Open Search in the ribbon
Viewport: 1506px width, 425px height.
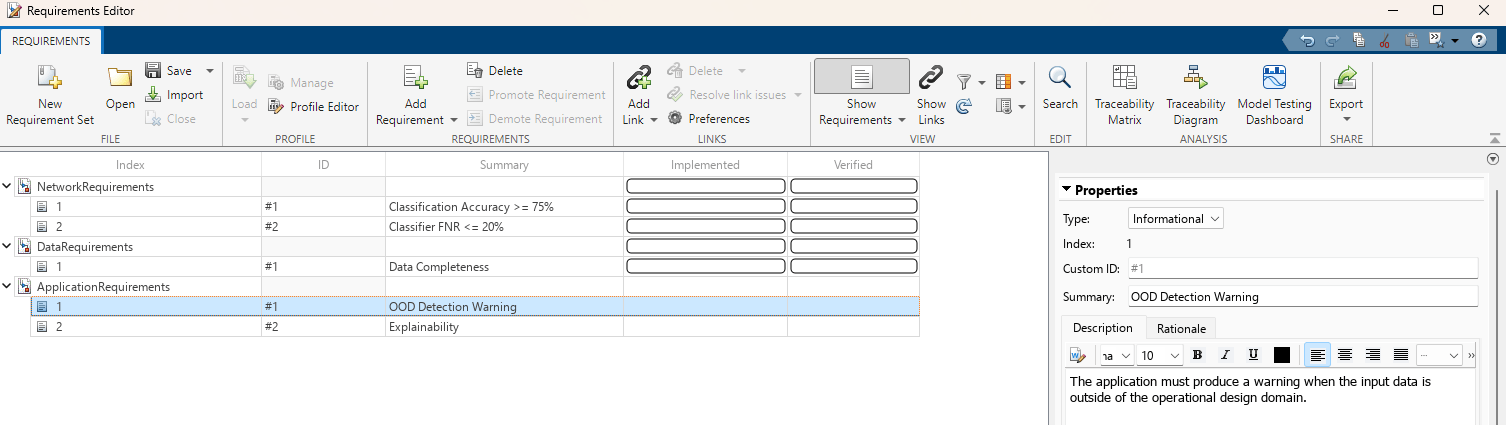point(1060,88)
